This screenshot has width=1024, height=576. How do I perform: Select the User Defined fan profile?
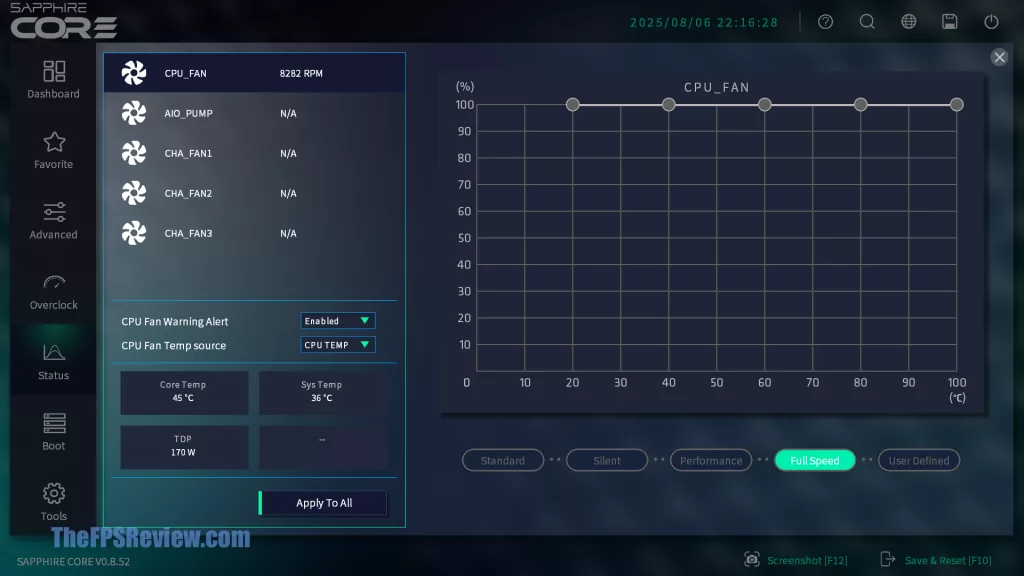click(x=919, y=460)
